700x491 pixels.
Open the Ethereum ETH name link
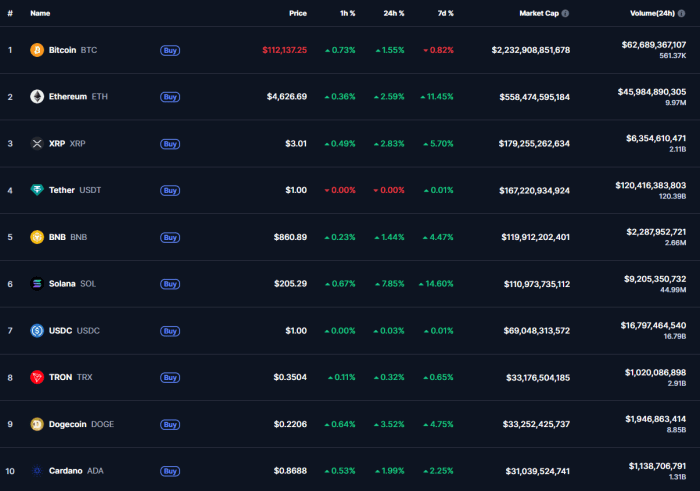tap(78, 96)
